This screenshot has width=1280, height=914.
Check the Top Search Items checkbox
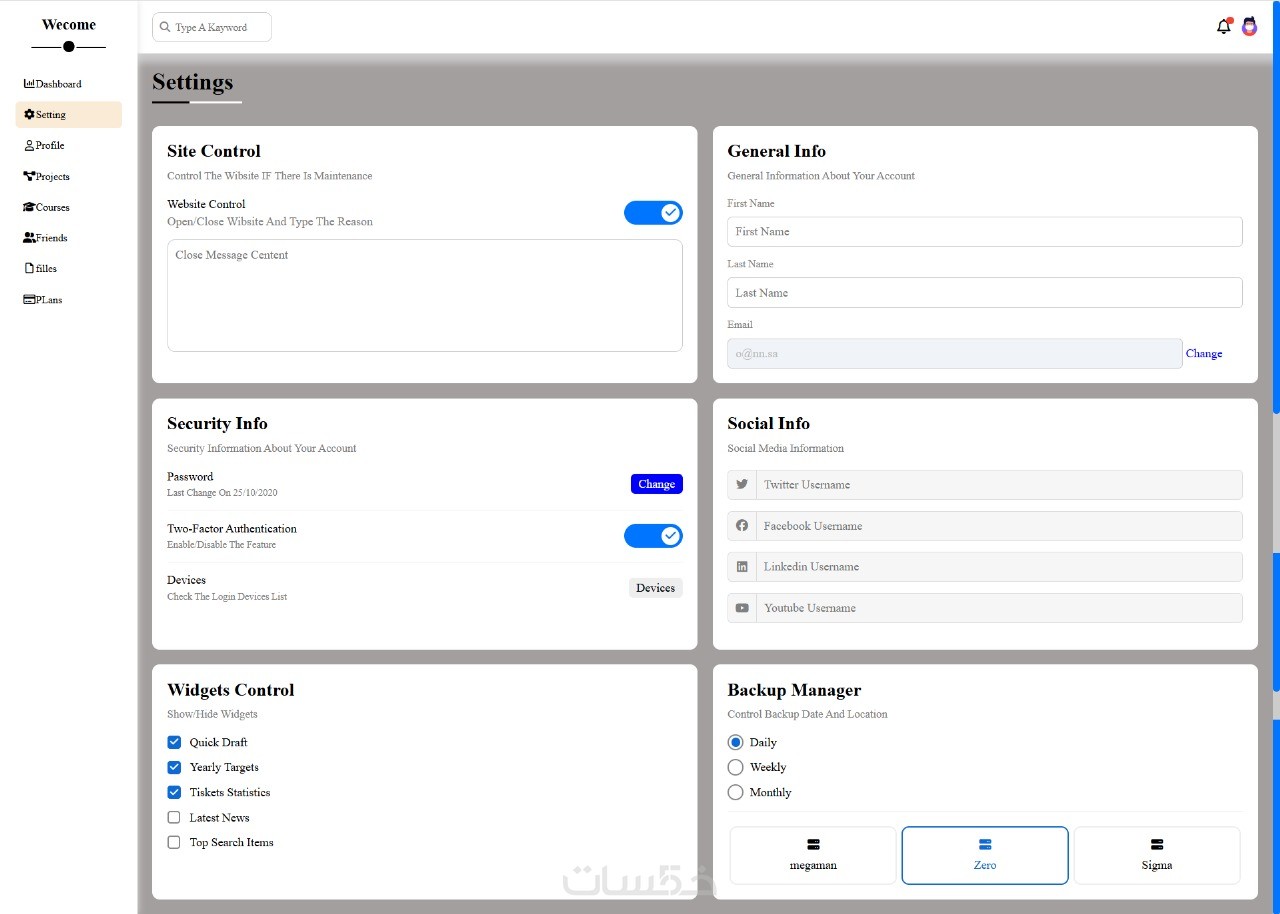174,842
